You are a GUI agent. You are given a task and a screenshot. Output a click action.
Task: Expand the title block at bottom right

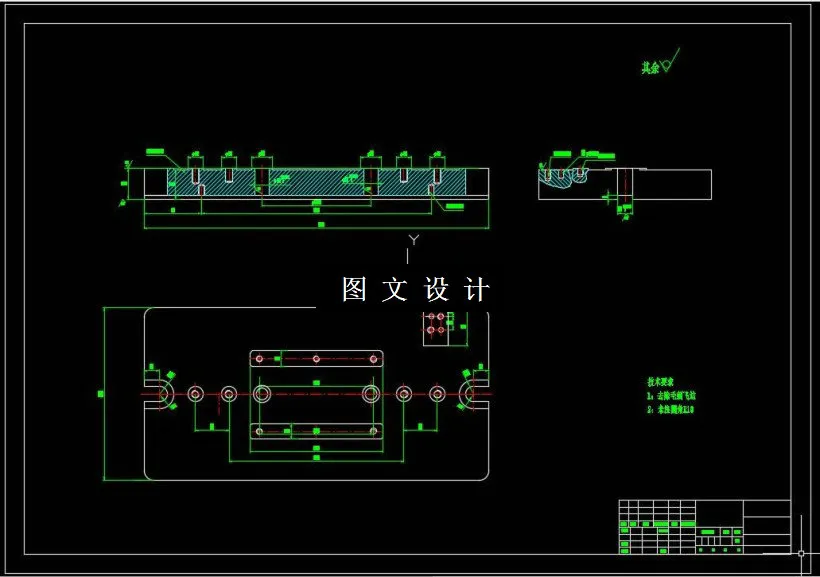point(700,525)
